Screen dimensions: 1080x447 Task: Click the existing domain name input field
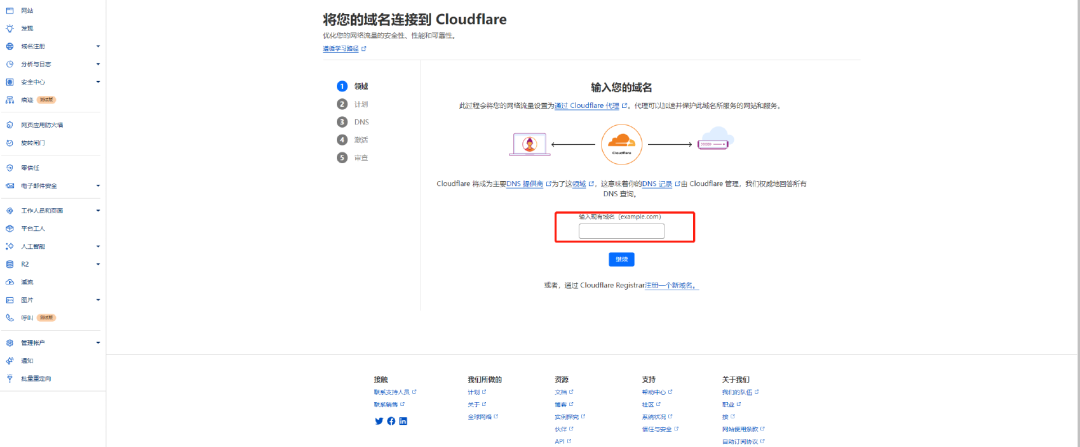(x=621, y=231)
